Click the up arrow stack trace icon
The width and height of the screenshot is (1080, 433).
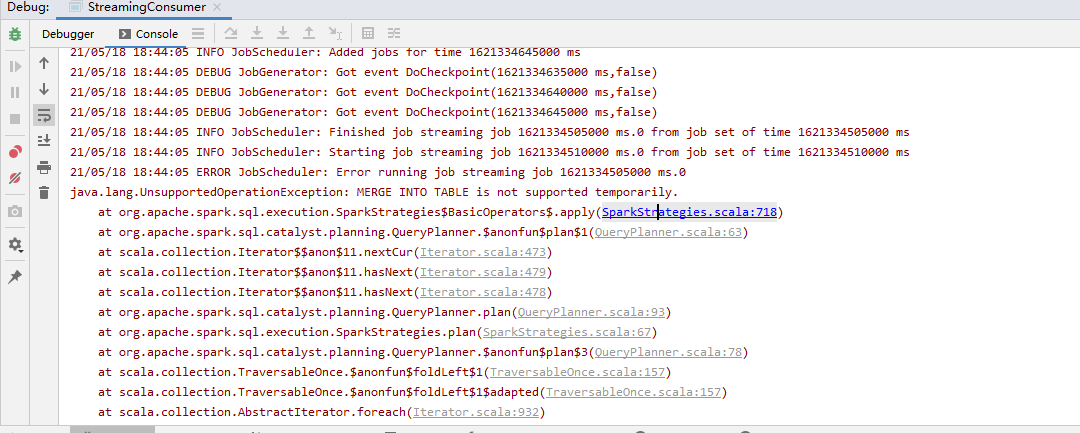tap(44, 63)
